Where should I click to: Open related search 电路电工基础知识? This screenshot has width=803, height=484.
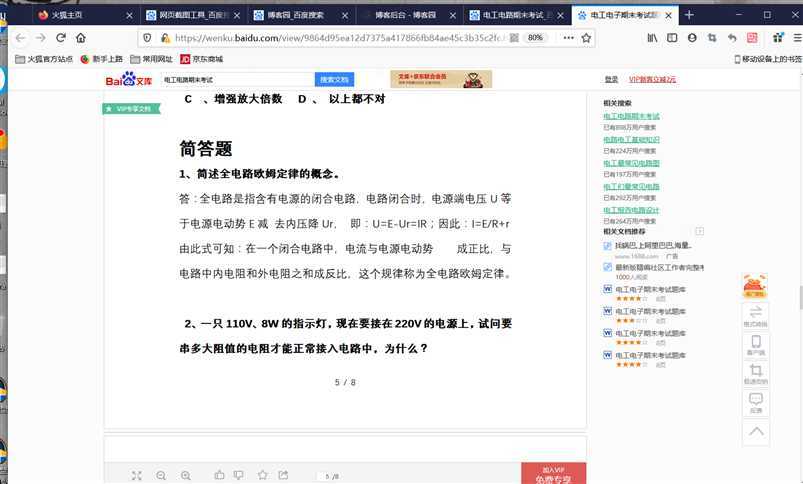(x=631, y=139)
